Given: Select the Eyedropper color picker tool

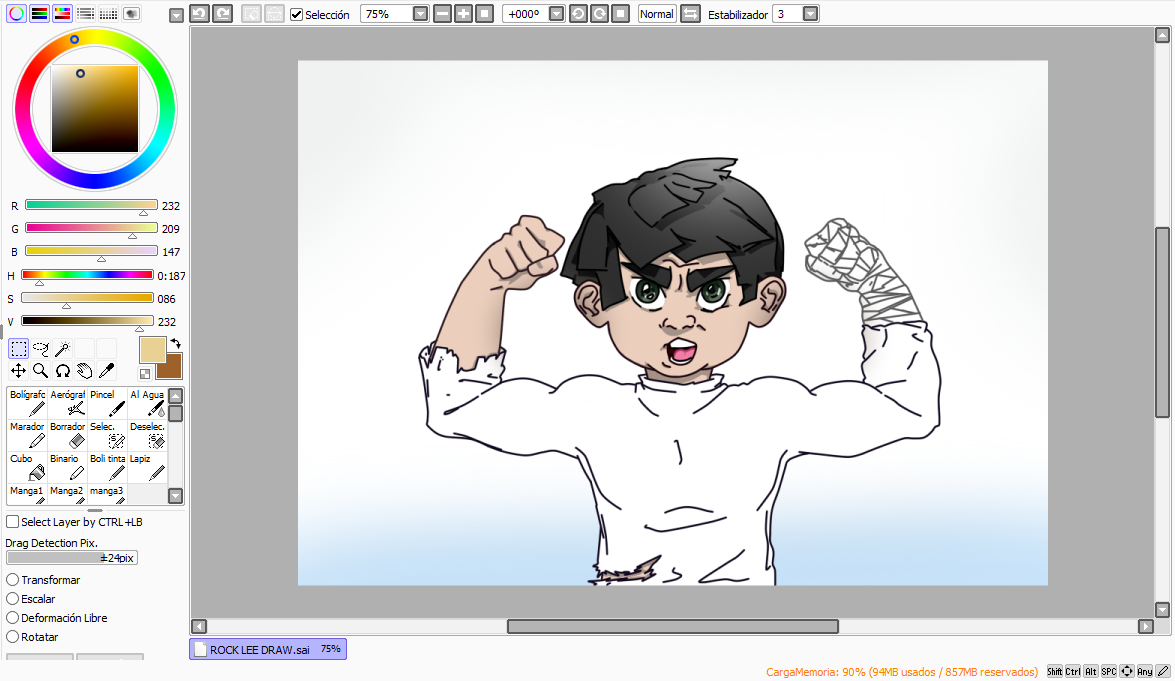Looking at the screenshot, I should pos(106,370).
